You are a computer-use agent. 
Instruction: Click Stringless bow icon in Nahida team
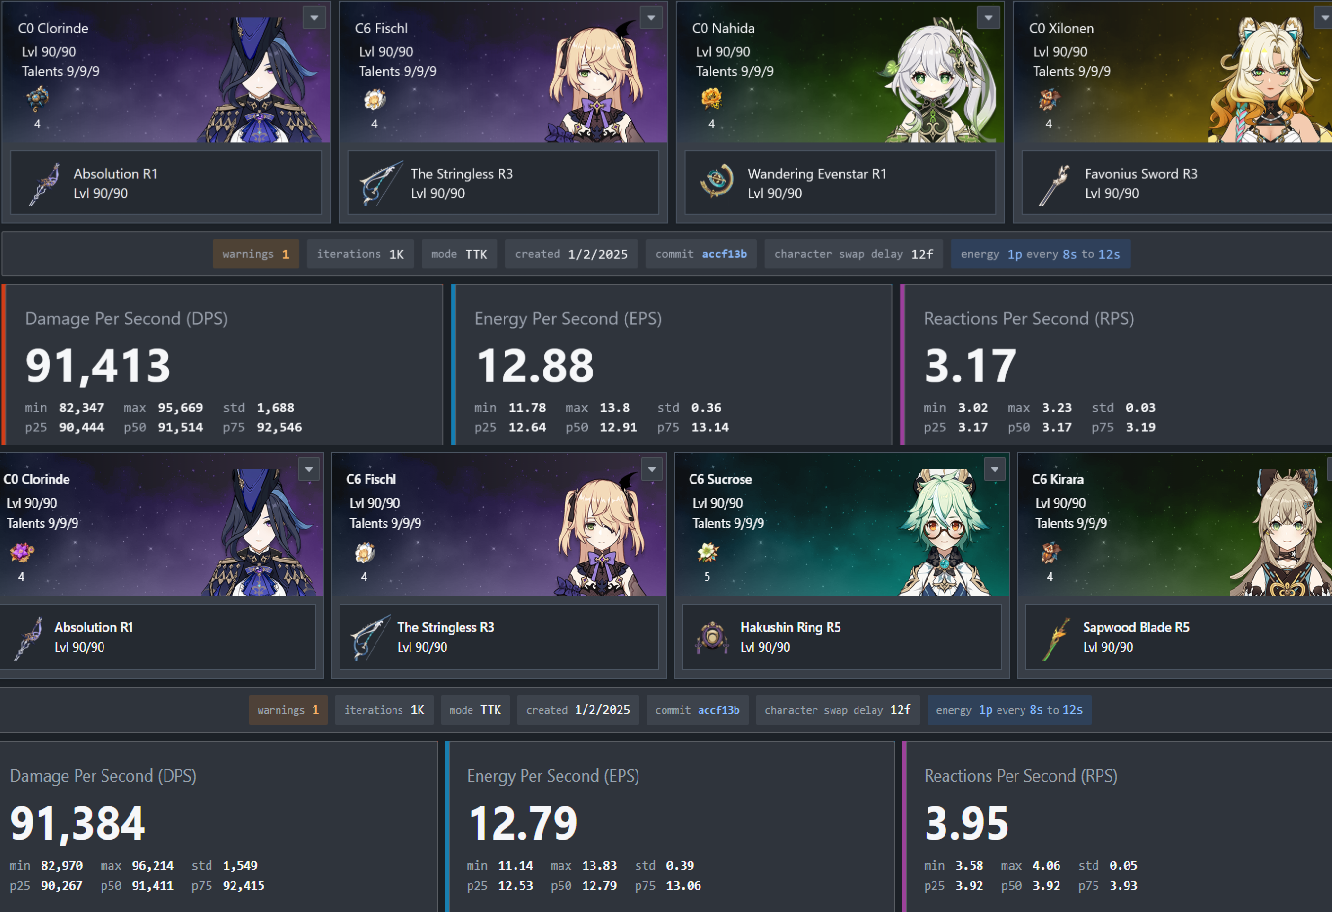[380, 183]
